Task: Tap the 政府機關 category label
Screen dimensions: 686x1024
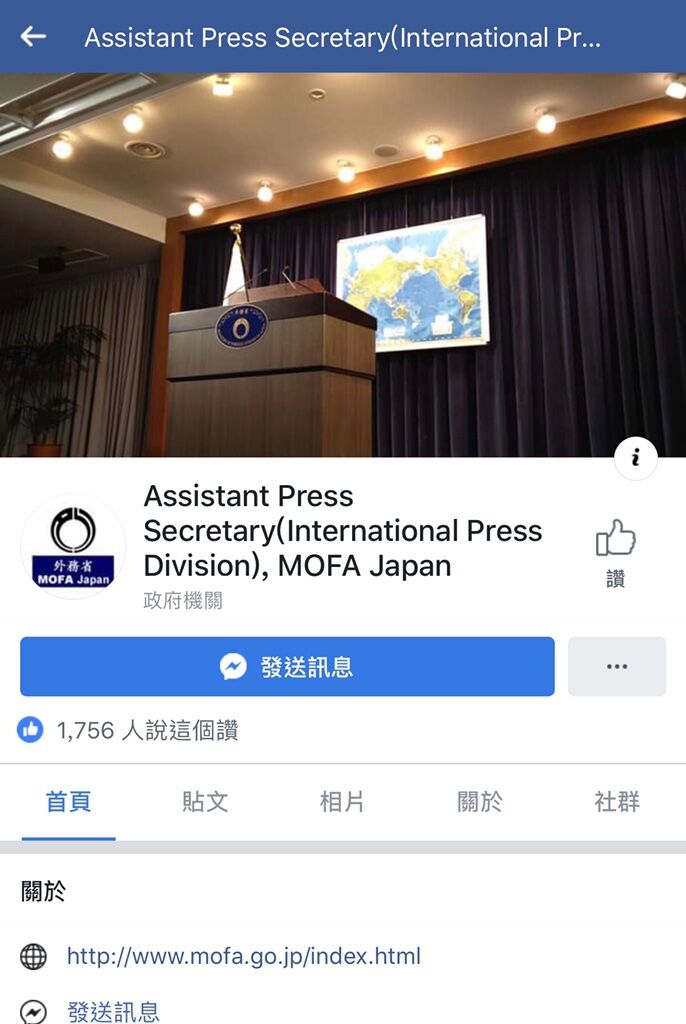Action: point(183,600)
